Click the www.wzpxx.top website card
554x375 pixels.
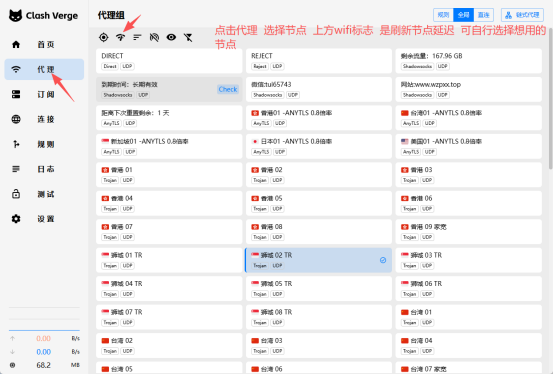[x=468, y=89]
